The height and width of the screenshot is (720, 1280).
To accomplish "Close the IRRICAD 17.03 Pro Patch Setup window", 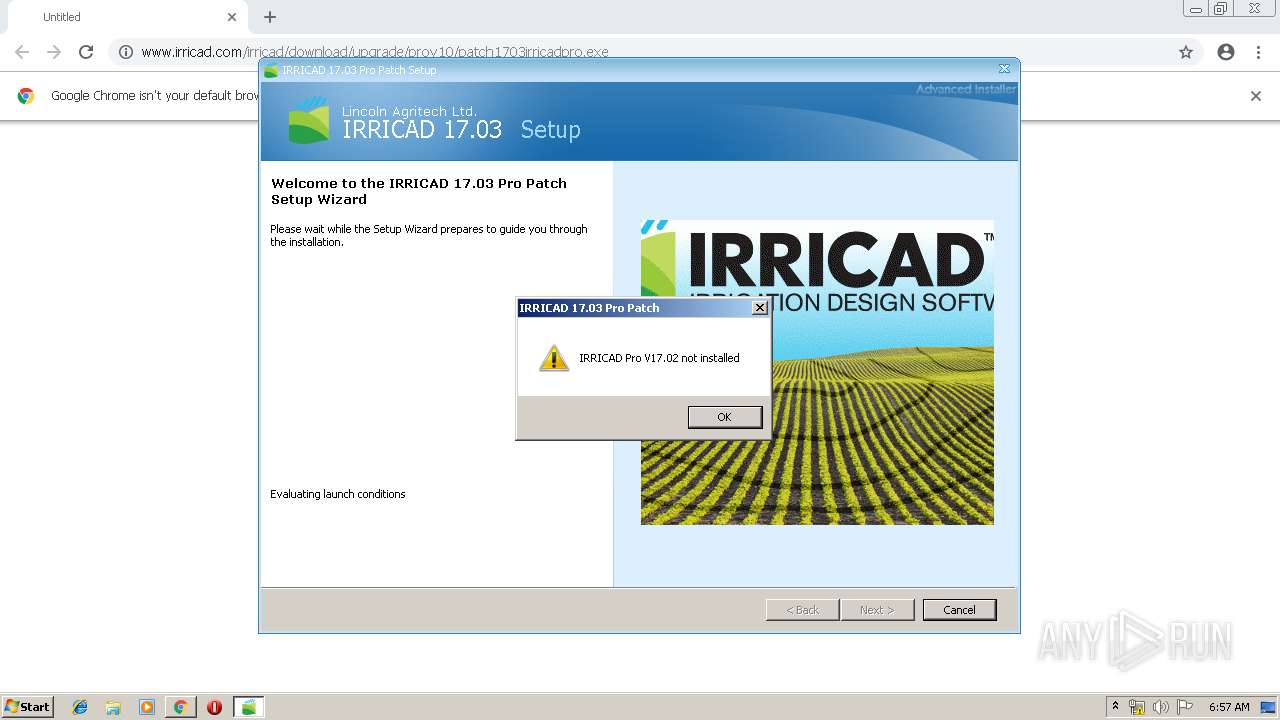I will click(1004, 69).
